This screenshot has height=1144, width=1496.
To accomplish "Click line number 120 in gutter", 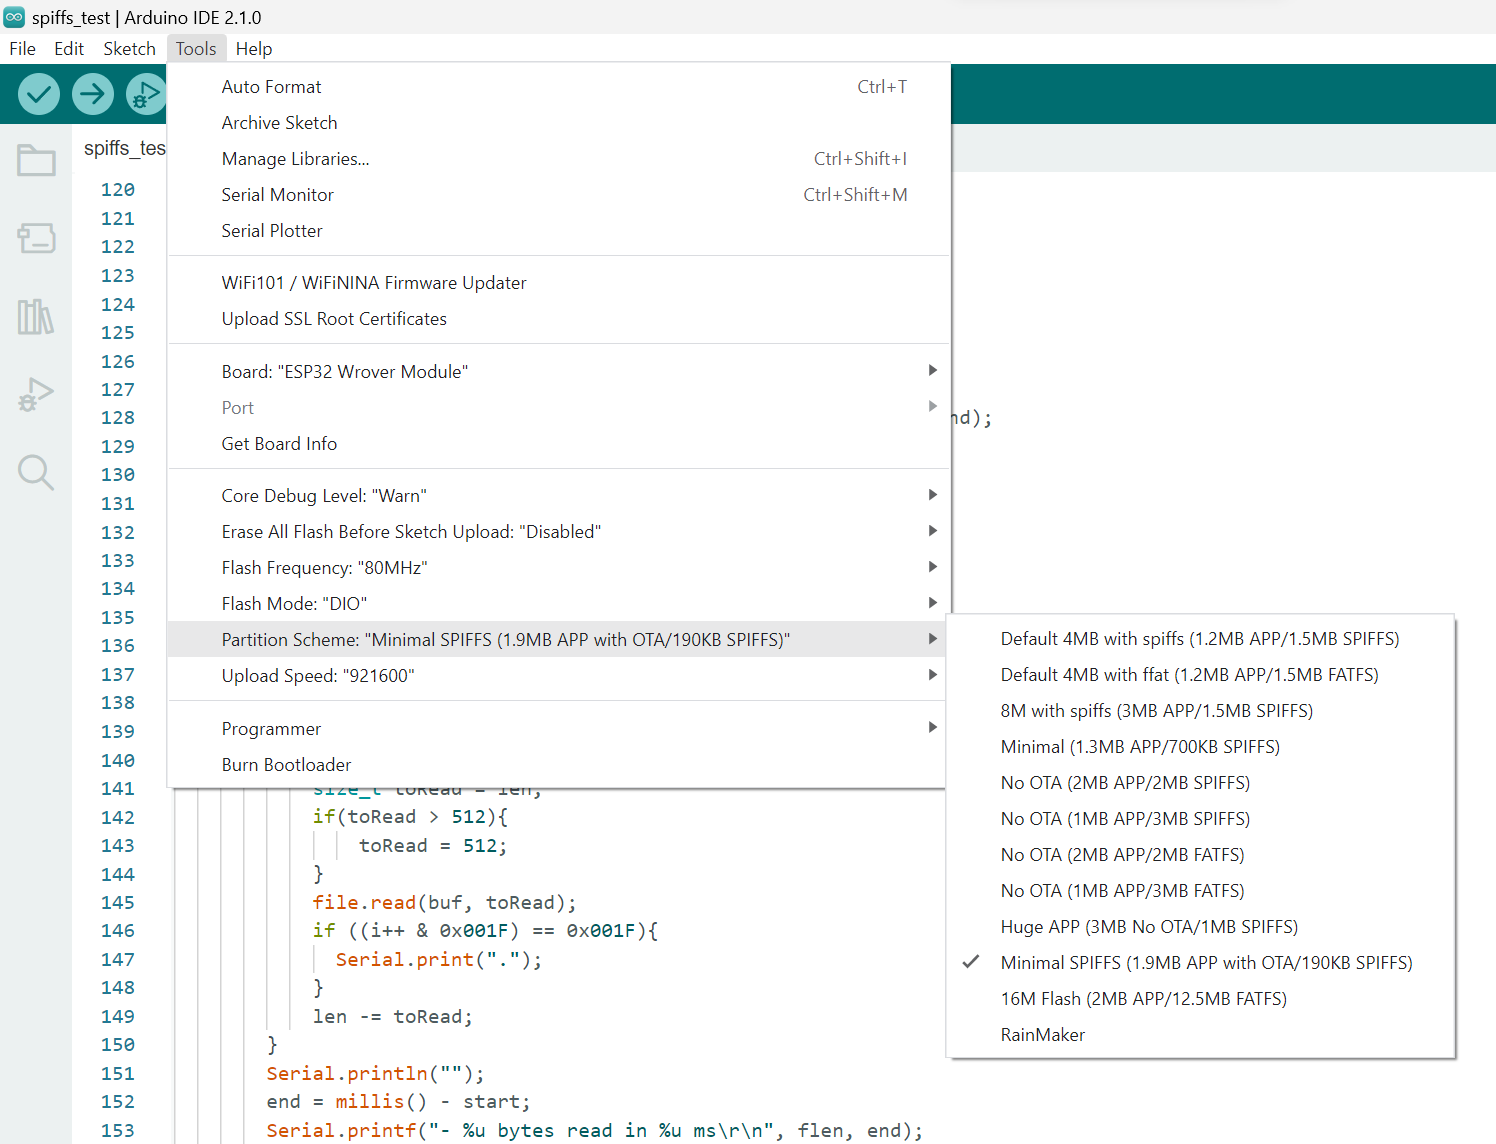I will (x=117, y=190).
